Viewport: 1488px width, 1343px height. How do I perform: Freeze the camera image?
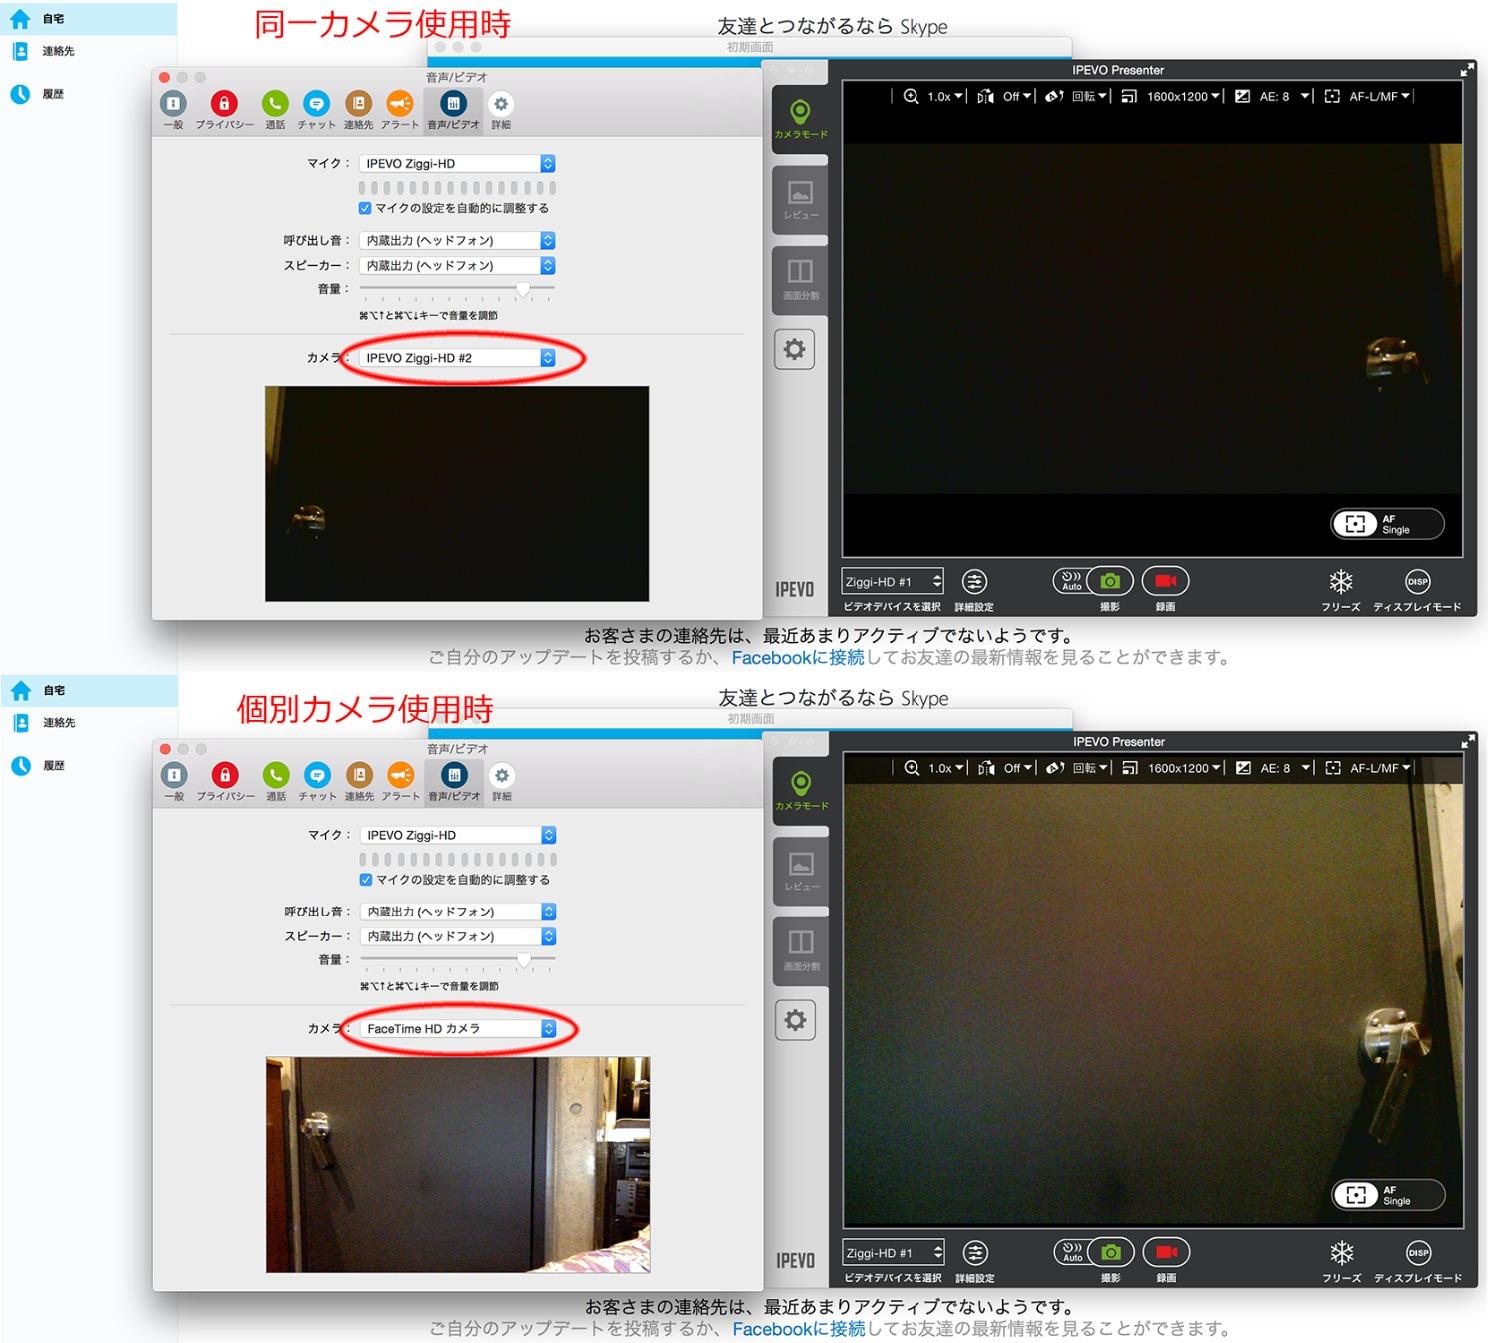pos(1340,581)
